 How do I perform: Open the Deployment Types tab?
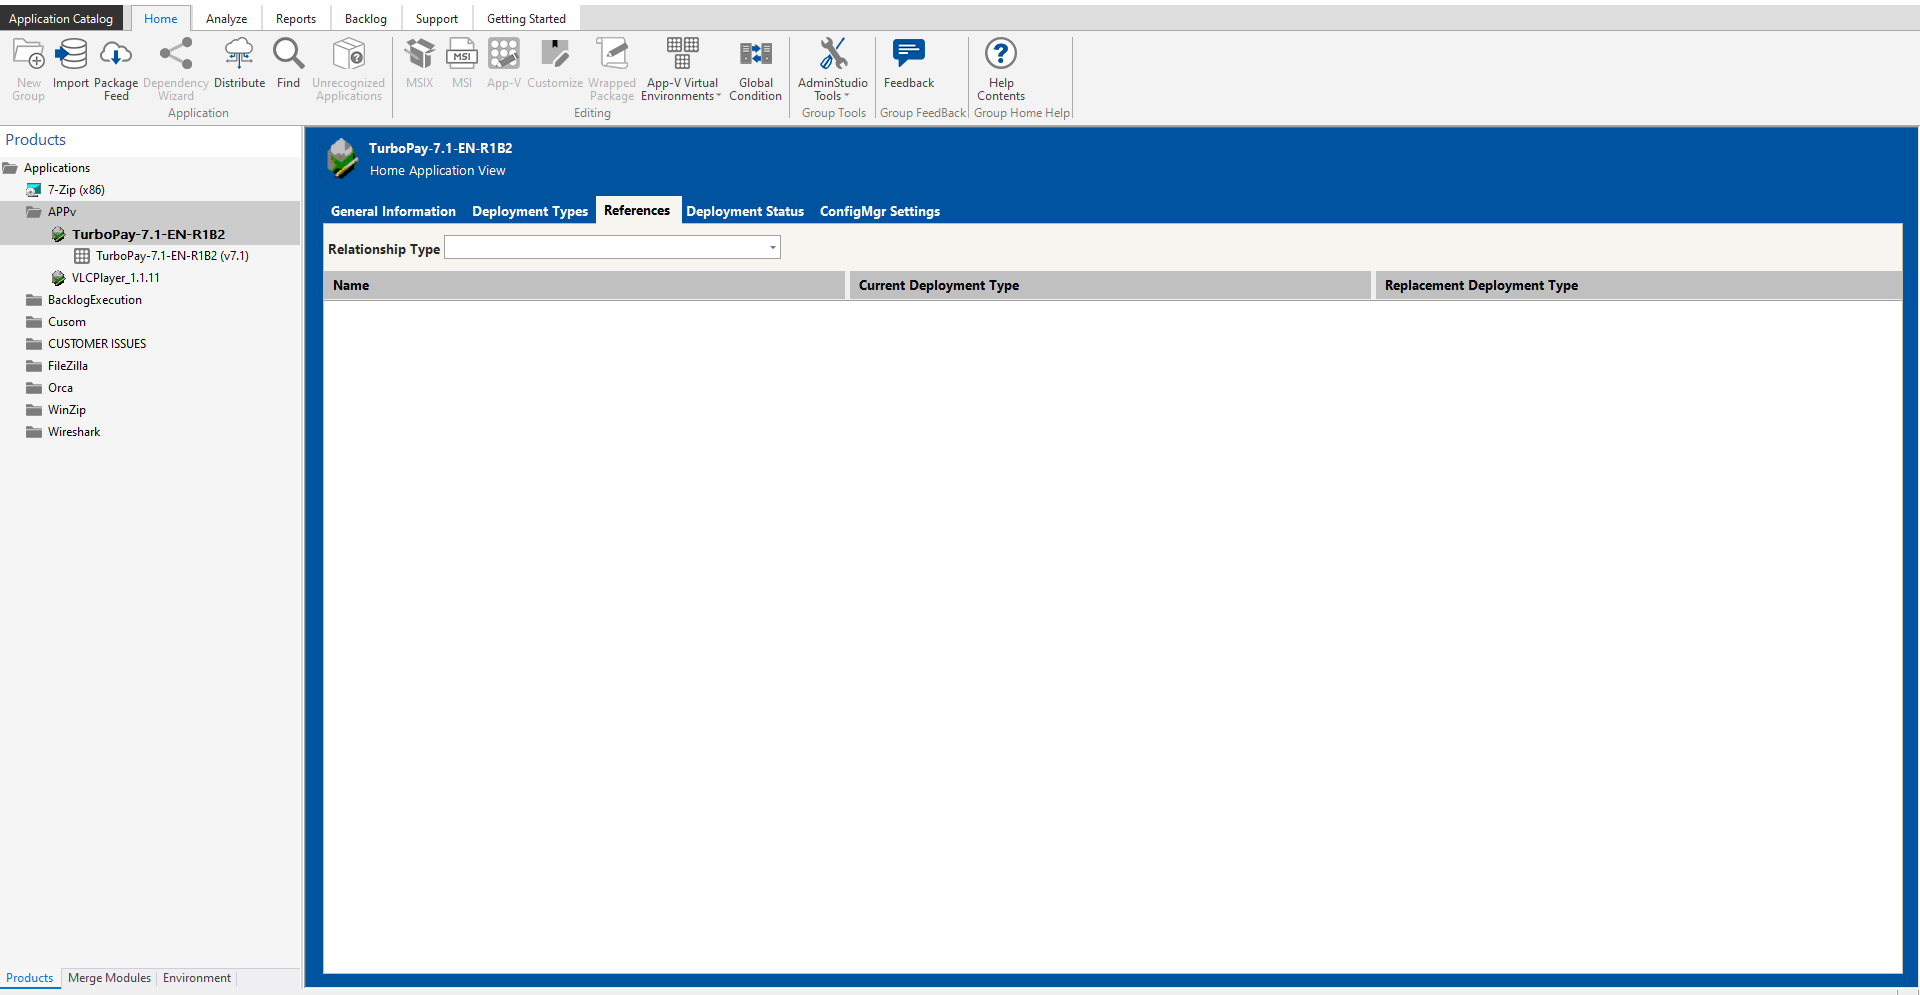tap(529, 211)
